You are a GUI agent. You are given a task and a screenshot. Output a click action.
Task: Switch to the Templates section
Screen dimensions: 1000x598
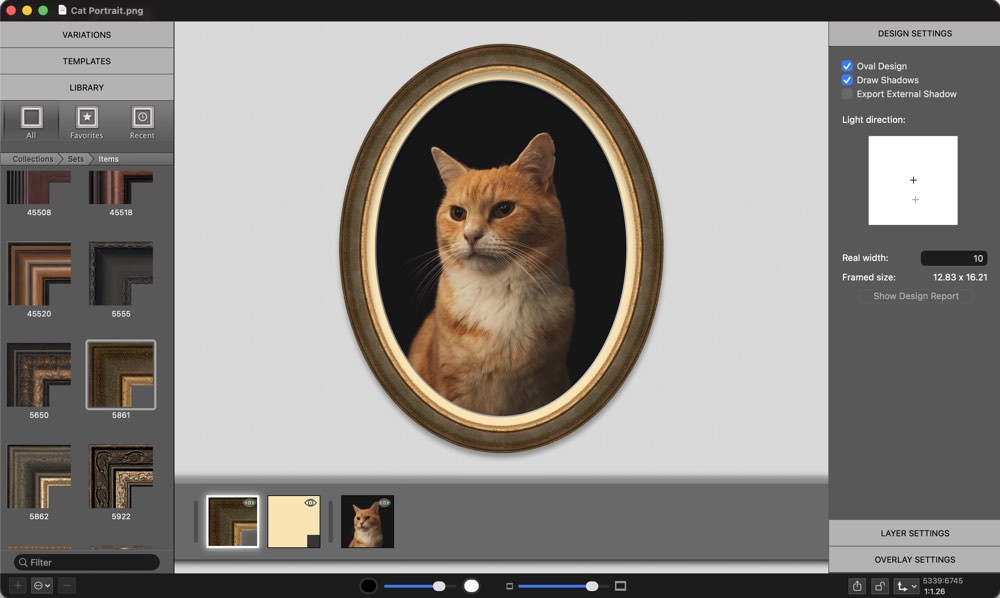pyautogui.click(x=86, y=60)
